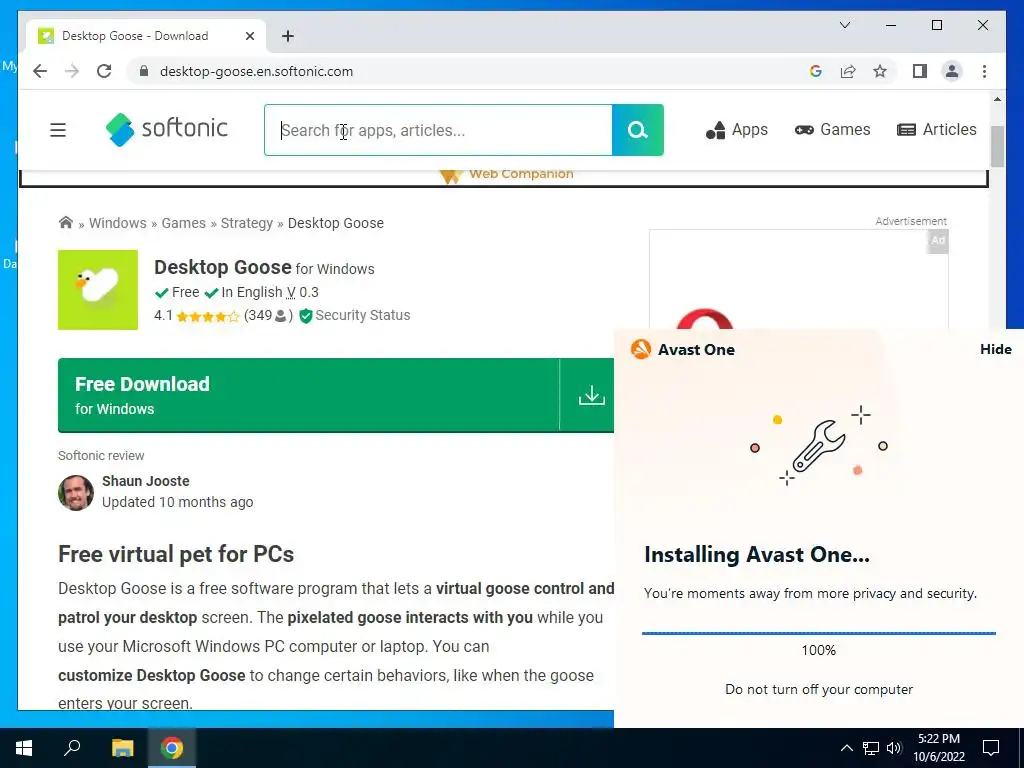Open a new Chrome tab
This screenshot has width=1024, height=768.
288,36
